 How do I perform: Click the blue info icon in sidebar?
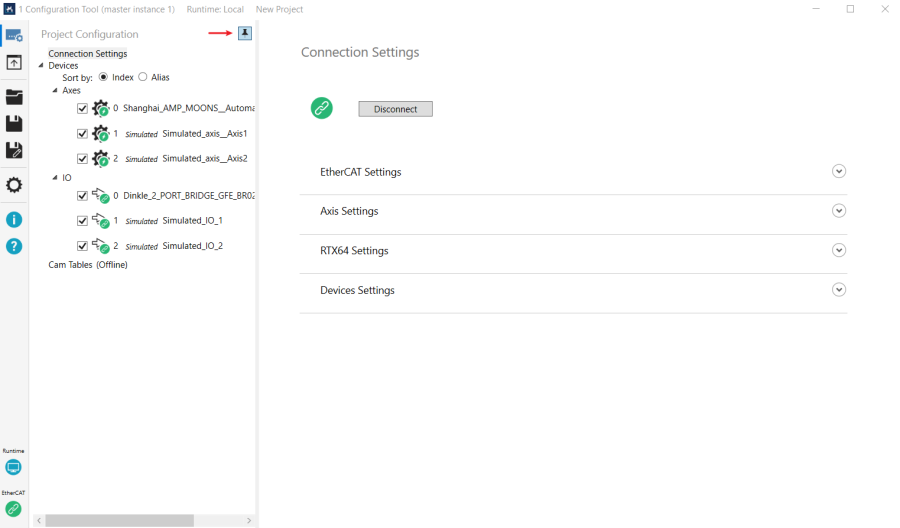14,219
